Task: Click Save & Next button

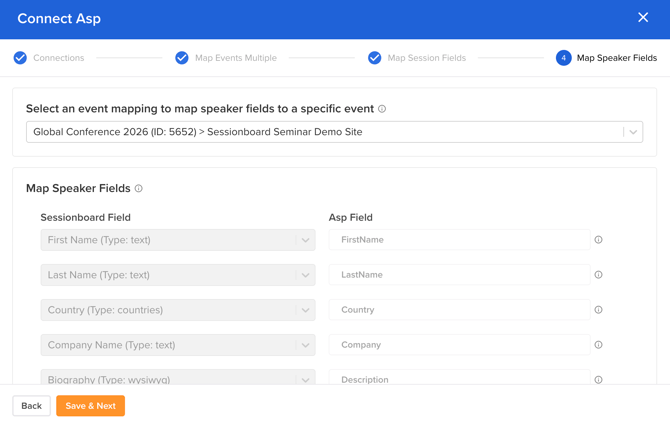Action: (90, 406)
